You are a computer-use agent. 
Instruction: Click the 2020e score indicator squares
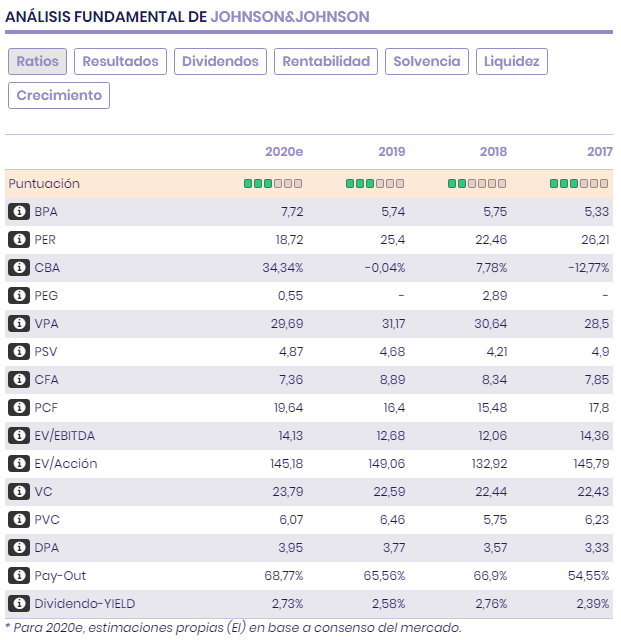tap(273, 184)
